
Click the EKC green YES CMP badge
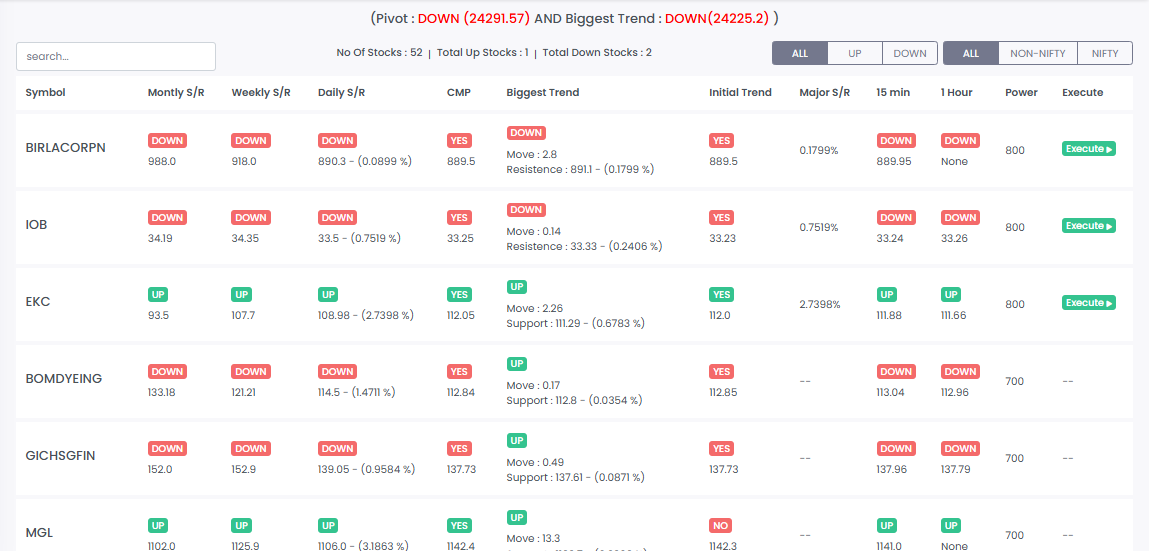pos(459,295)
